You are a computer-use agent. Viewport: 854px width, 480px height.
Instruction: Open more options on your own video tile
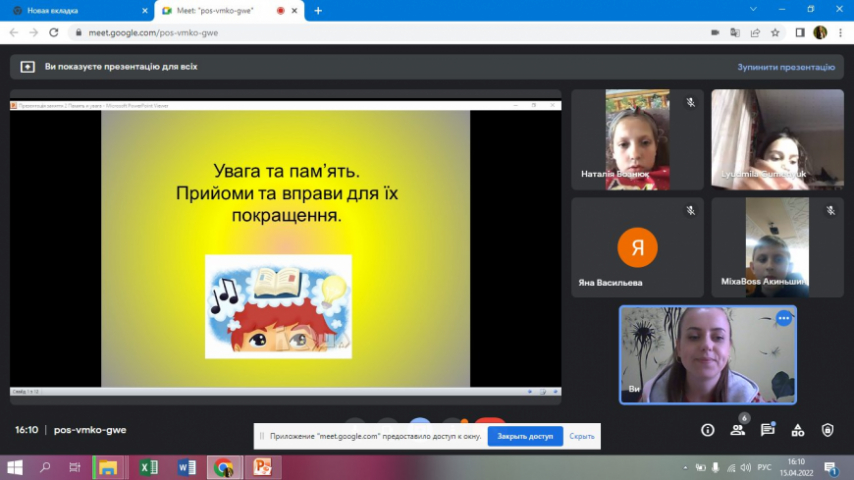coord(784,318)
